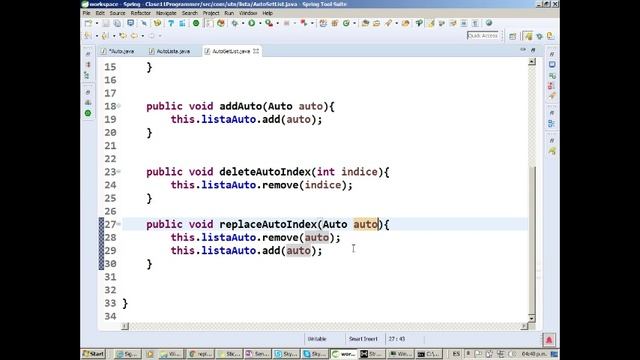
Task: Click into the Quick Access field
Action: [x=483, y=36]
